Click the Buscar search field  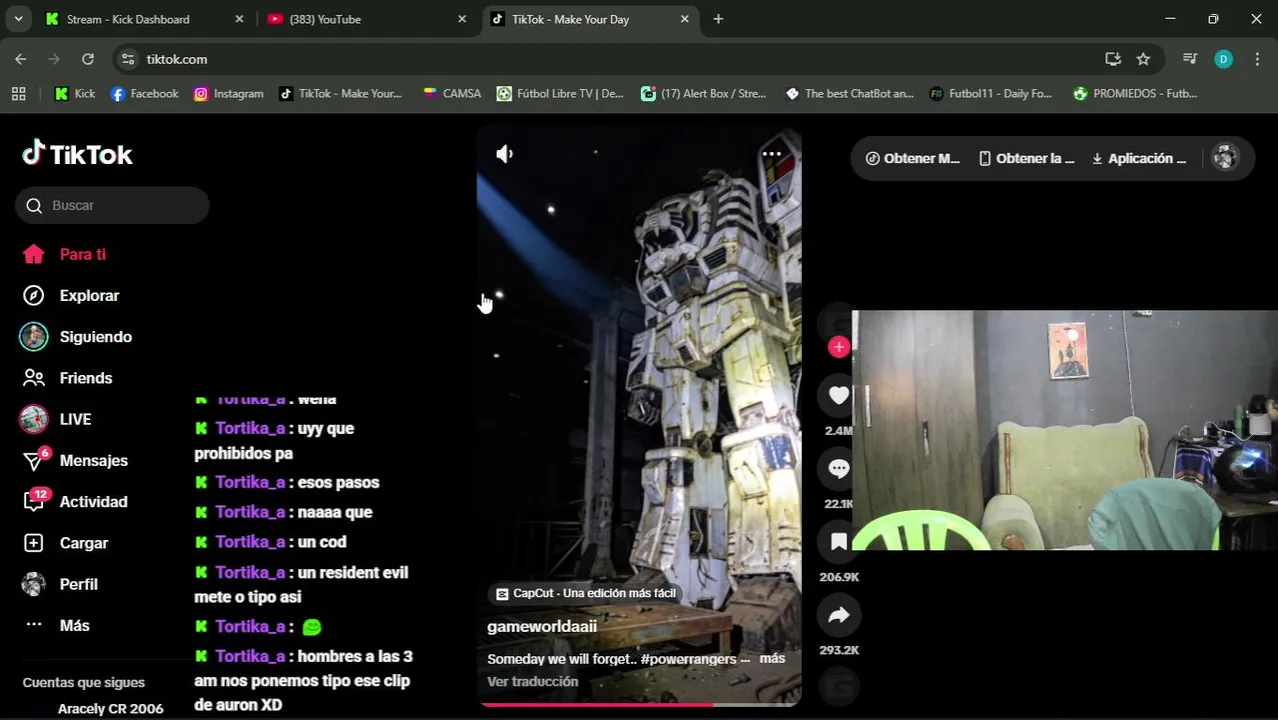coord(112,205)
